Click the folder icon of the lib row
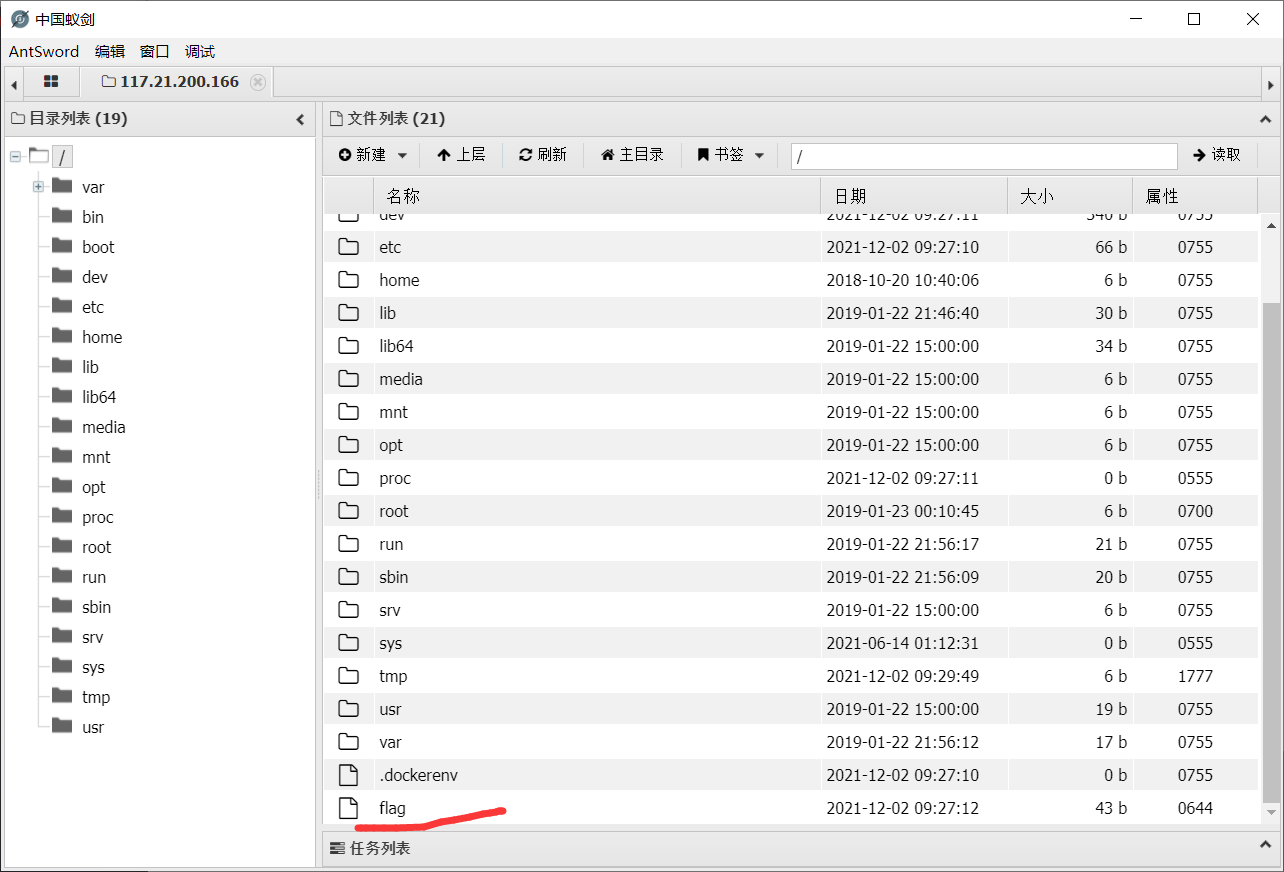1284x872 pixels. pos(348,313)
